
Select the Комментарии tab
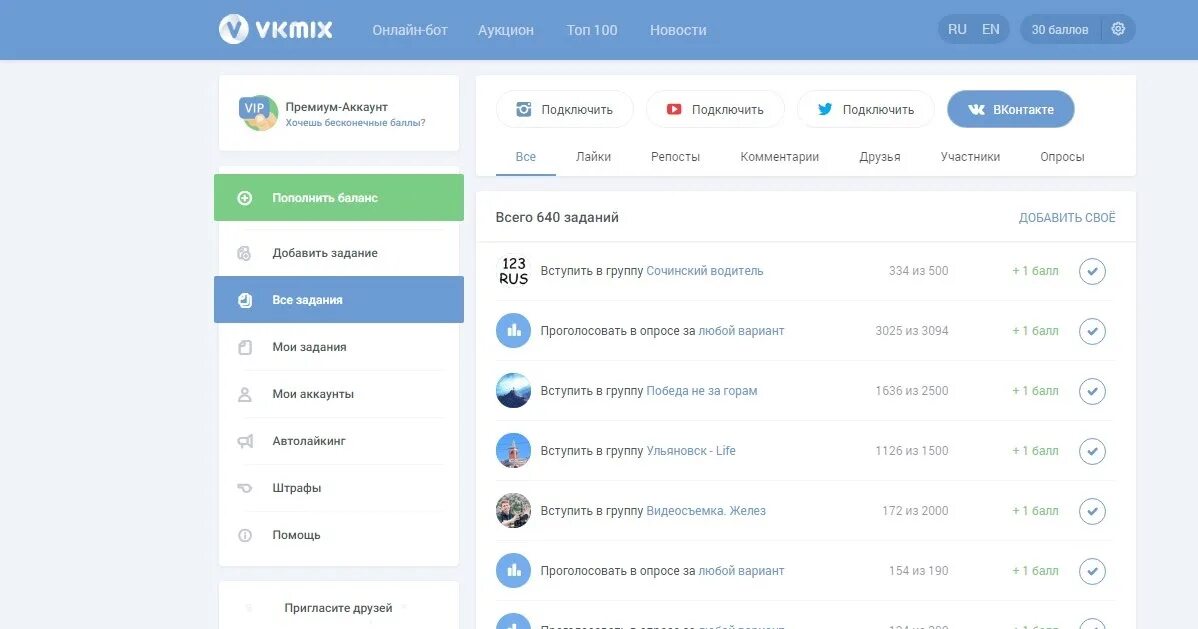779,157
